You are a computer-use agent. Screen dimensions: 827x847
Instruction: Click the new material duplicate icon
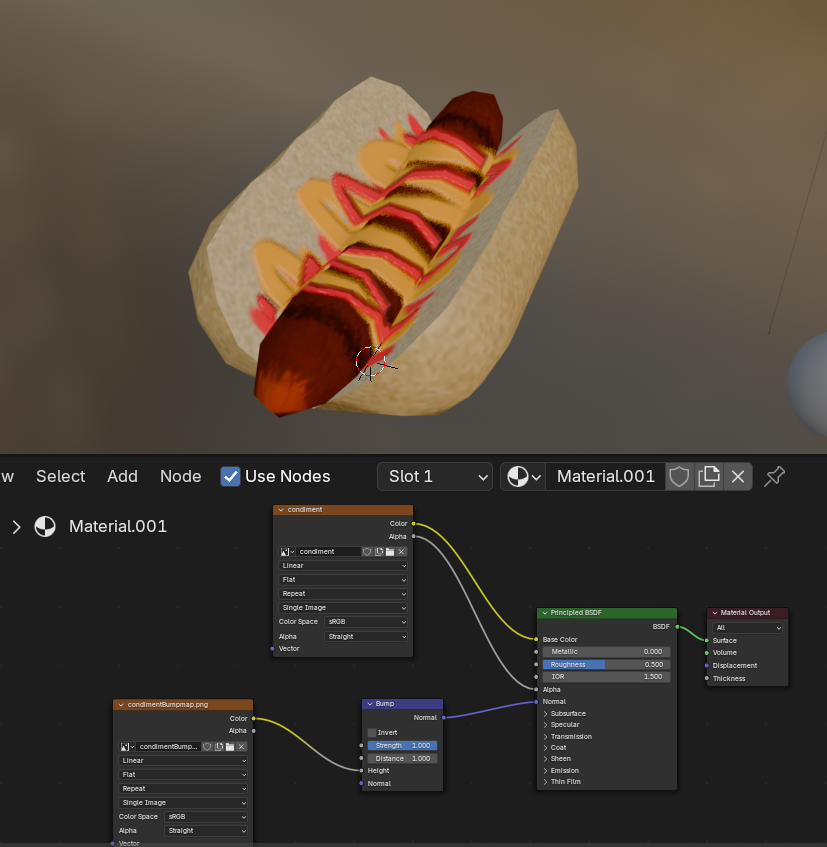pos(709,476)
